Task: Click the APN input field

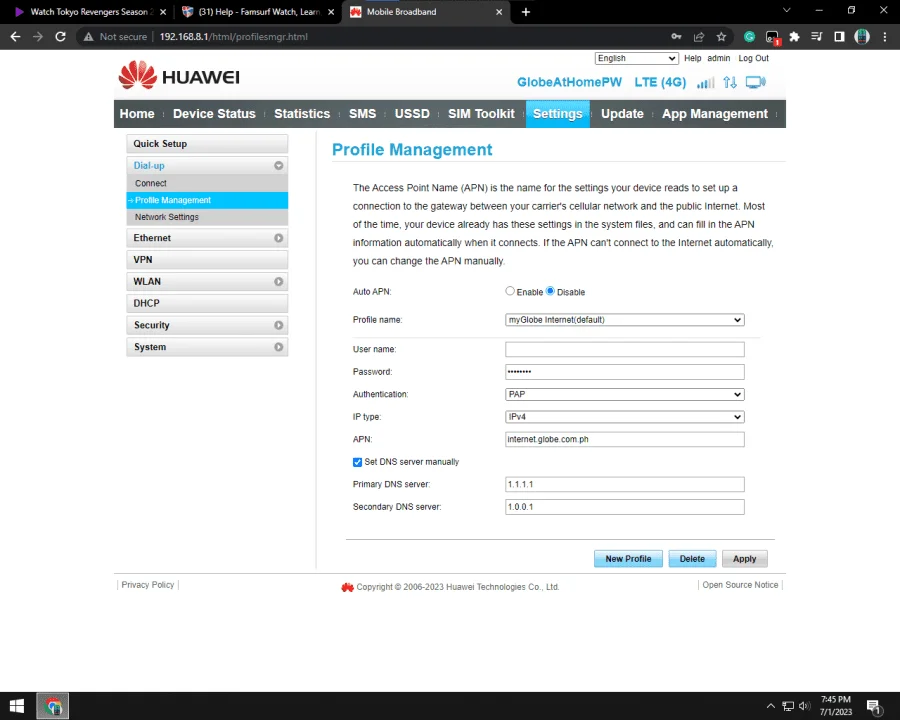Action: tap(624, 439)
